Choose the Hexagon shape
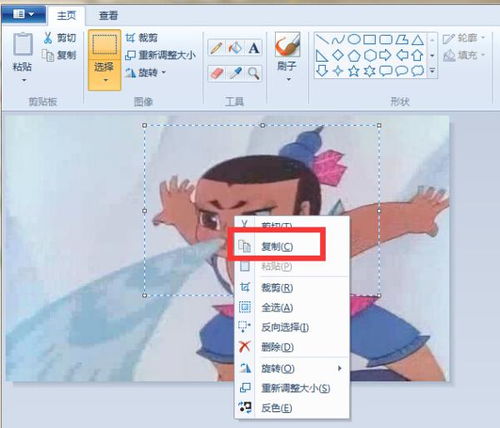 point(370,56)
